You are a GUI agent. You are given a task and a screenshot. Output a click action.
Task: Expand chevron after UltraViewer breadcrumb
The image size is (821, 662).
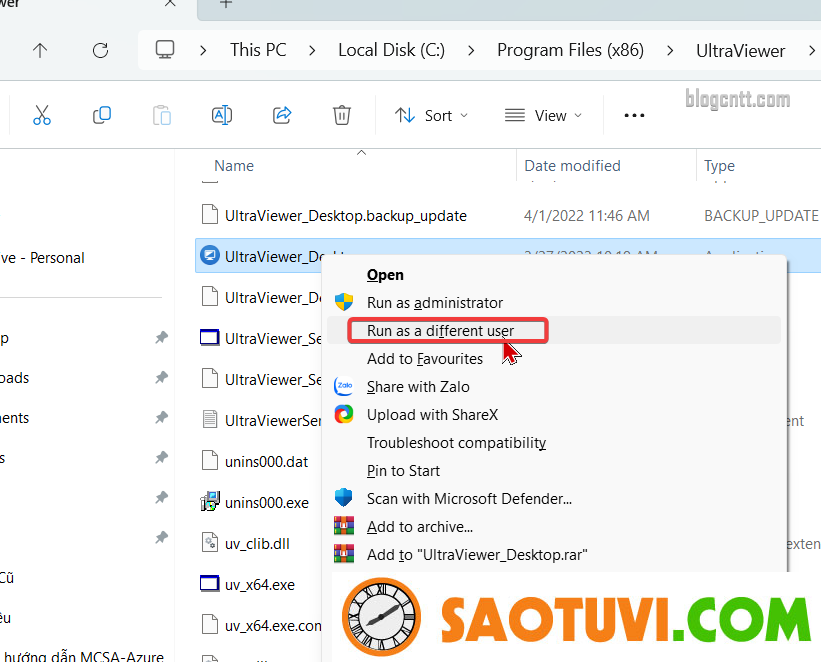point(812,51)
